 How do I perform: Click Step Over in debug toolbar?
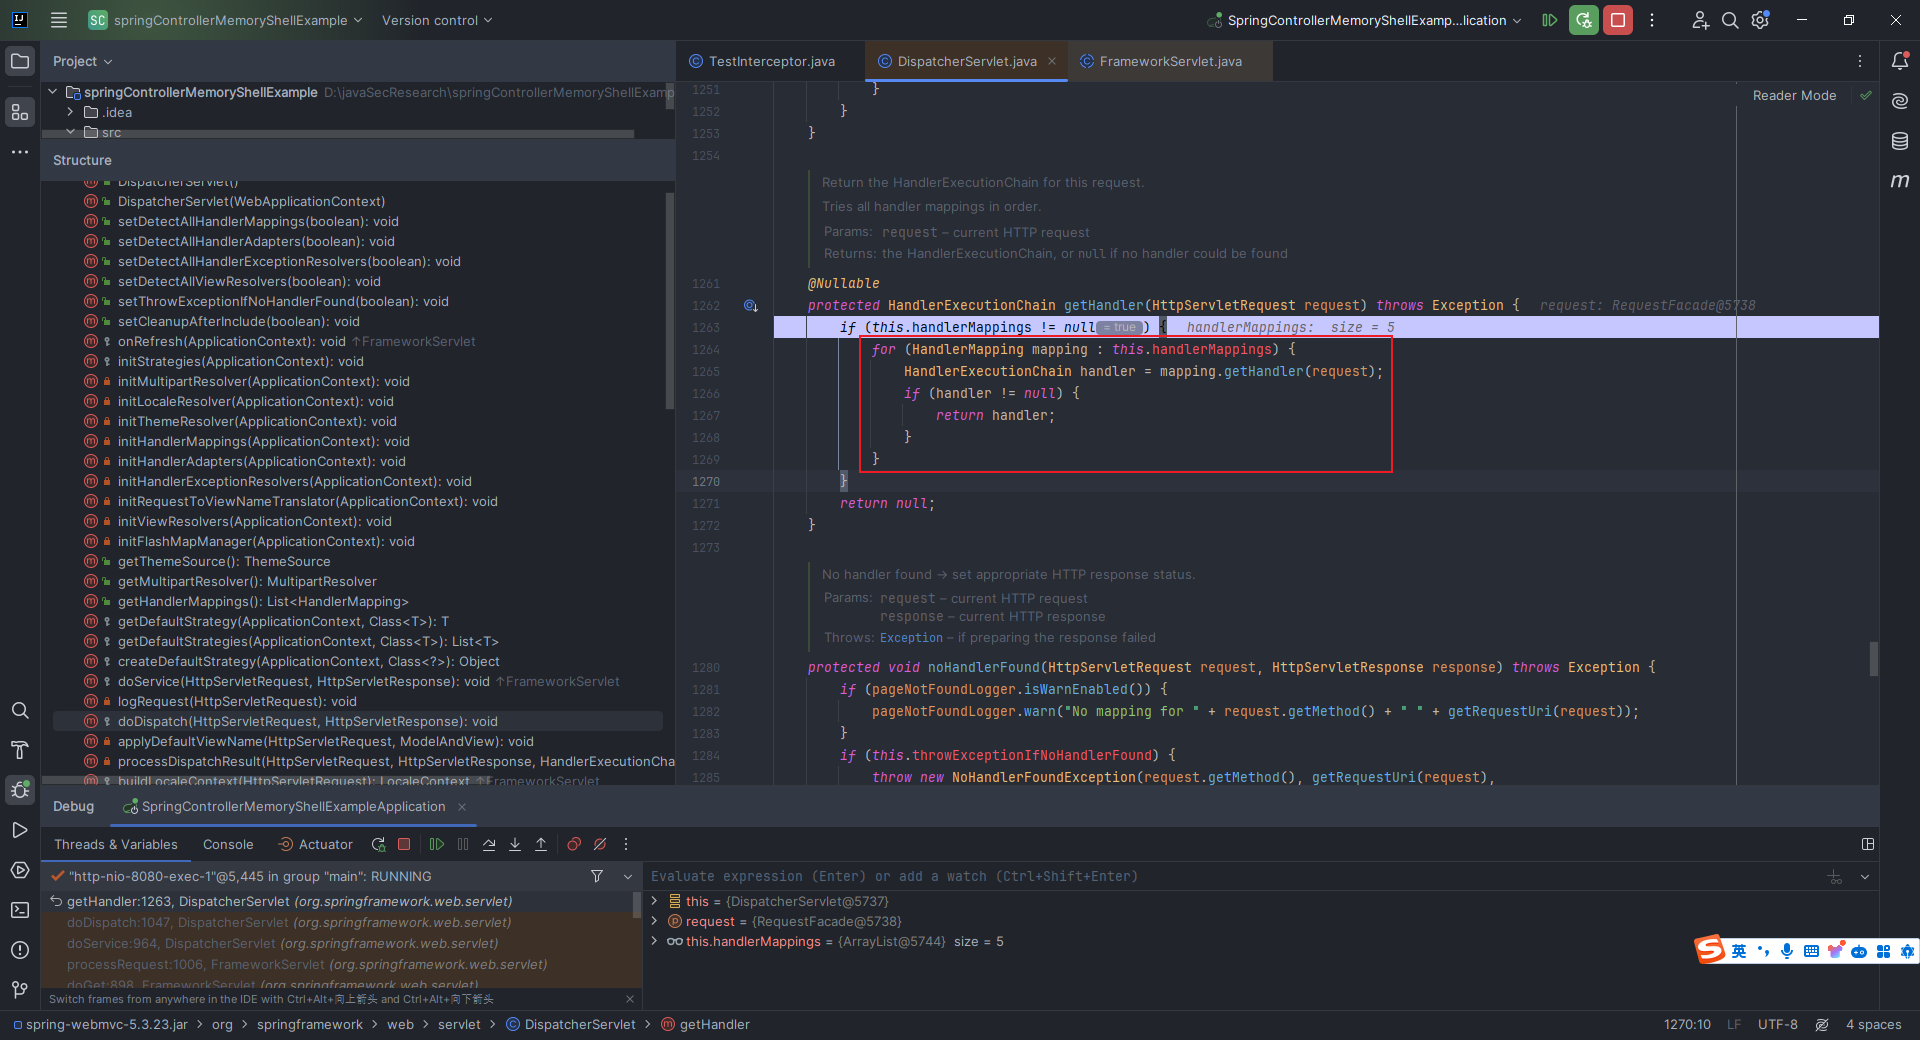(x=489, y=844)
